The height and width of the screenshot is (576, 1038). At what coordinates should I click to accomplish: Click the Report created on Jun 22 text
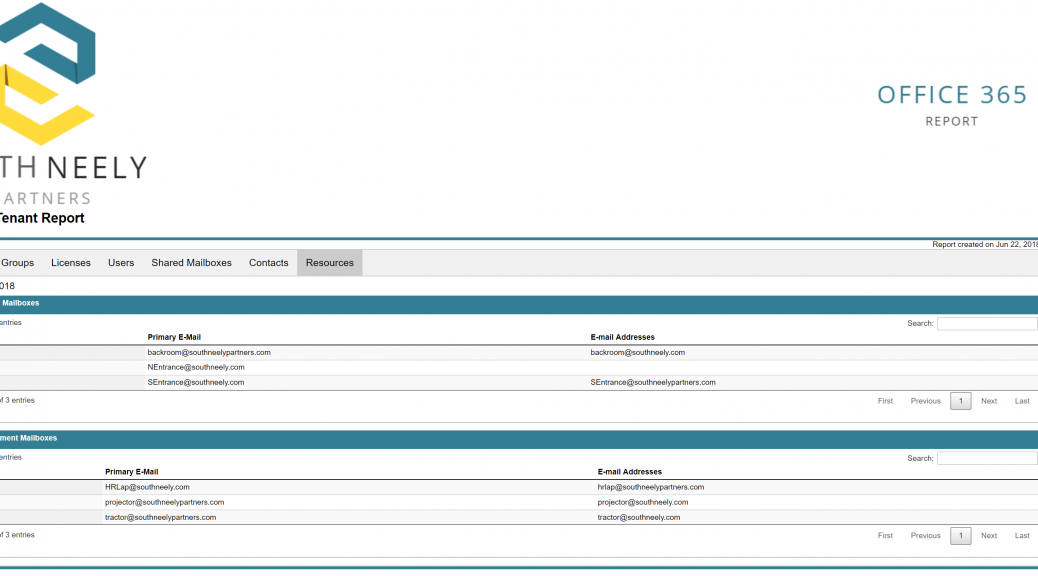point(984,245)
